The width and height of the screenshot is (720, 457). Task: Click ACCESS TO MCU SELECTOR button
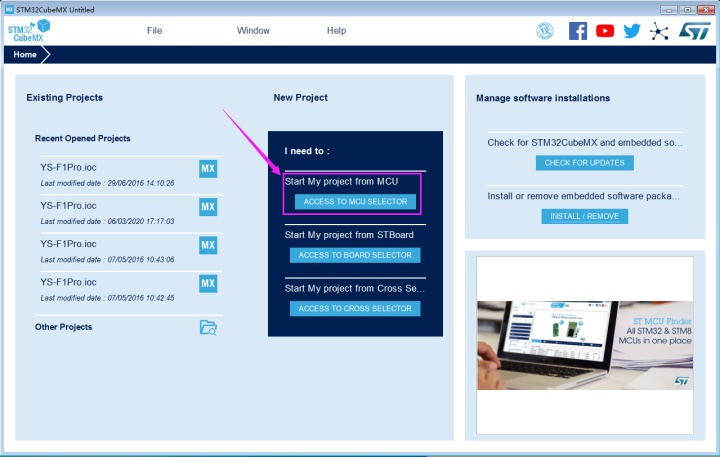click(355, 202)
